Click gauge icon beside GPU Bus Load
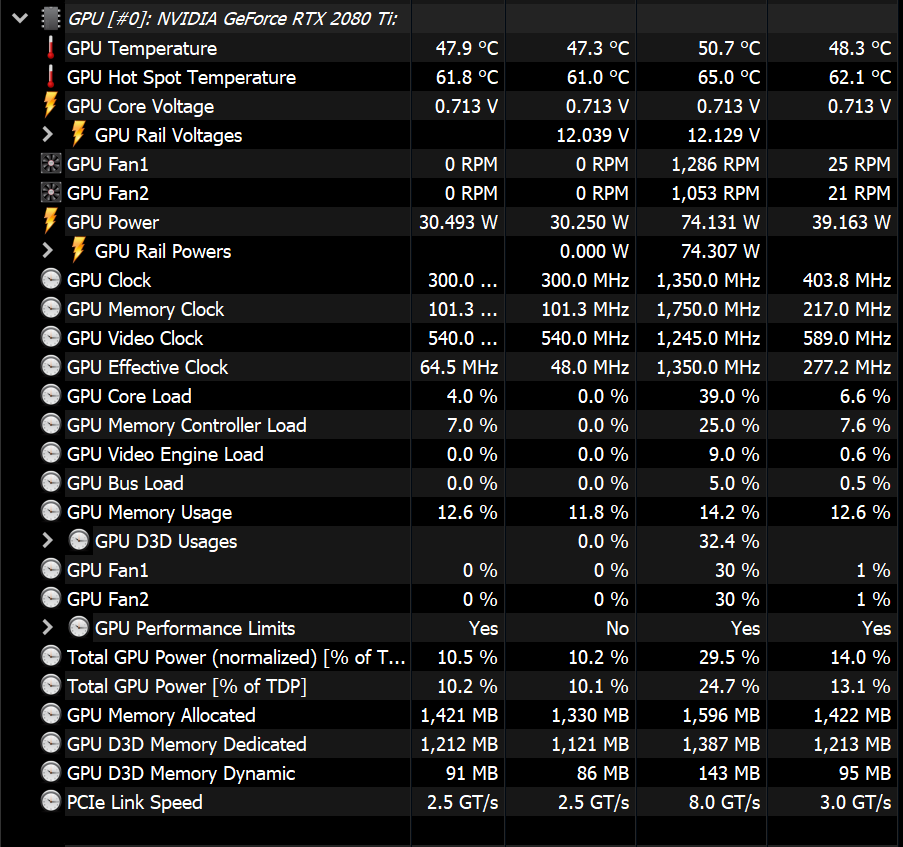Screen dimensions: 903x847 click(x=51, y=482)
